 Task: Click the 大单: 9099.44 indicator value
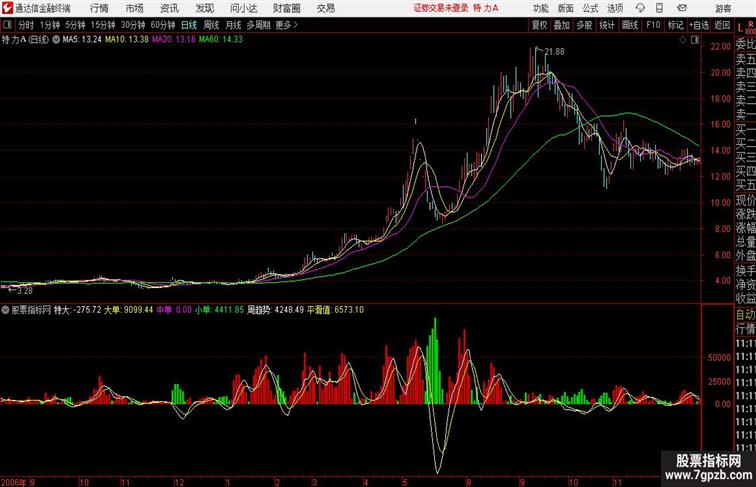129,310
